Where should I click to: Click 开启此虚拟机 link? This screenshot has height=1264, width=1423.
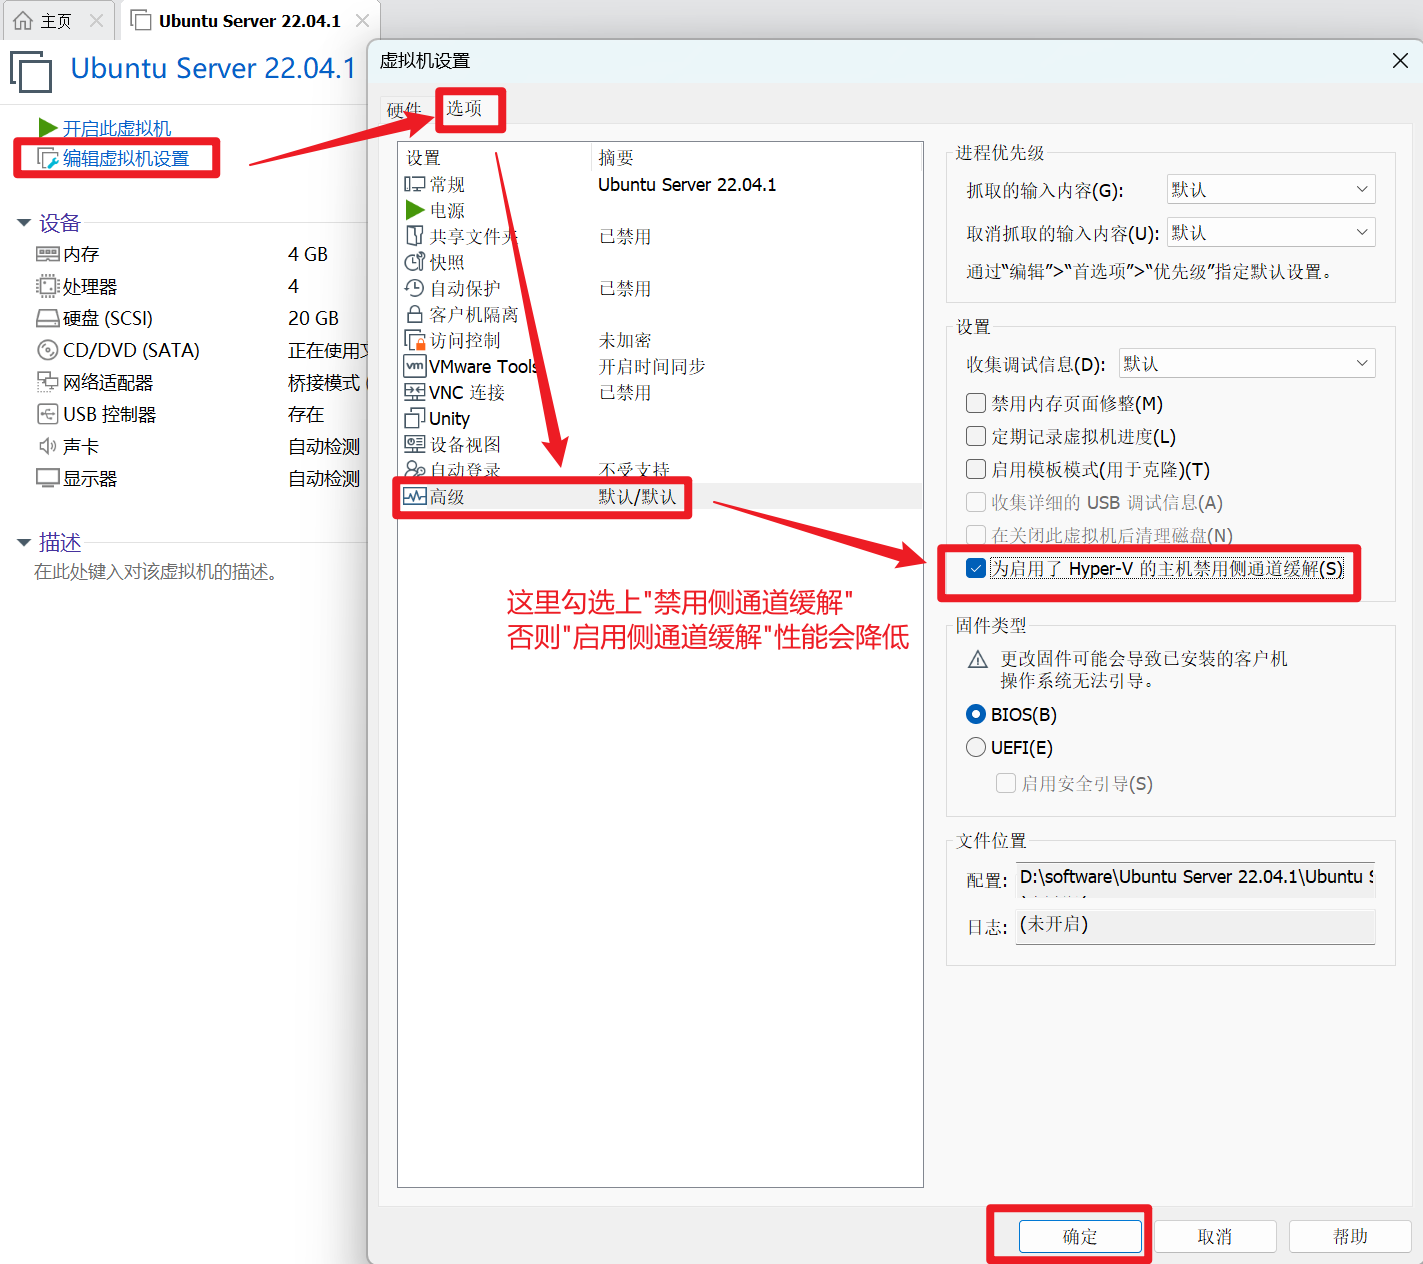click(x=117, y=128)
